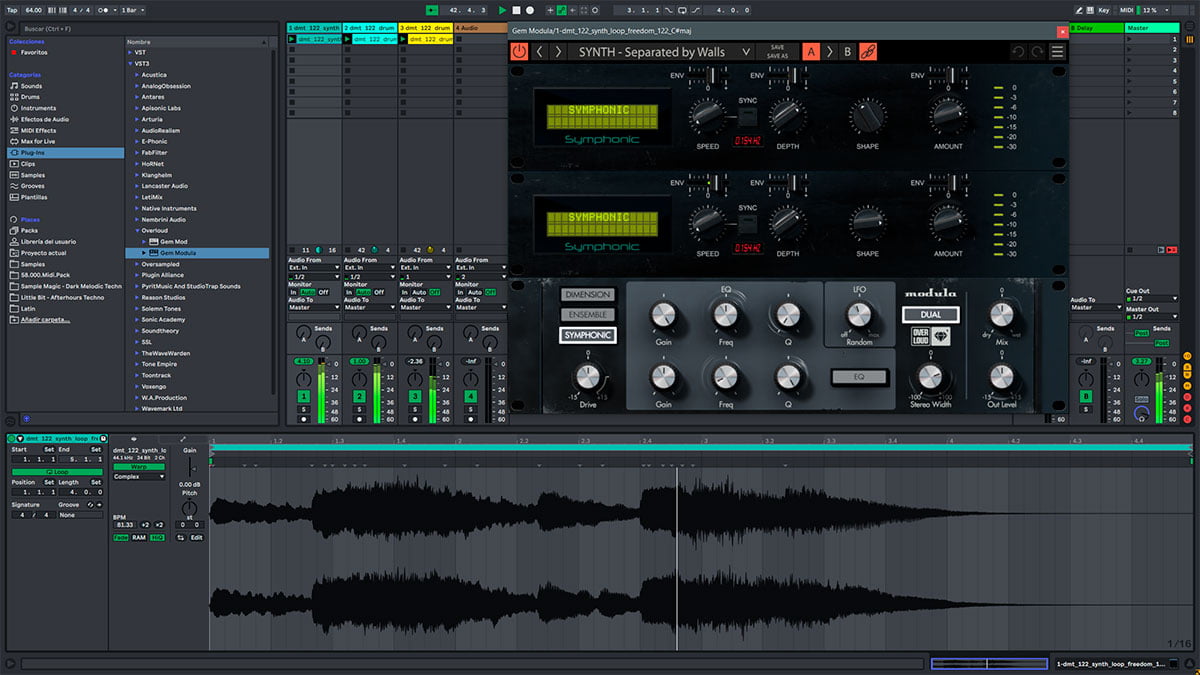The width and height of the screenshot is (1200, 675).
Task: Open the Efectos de Audio category
Action: 45,119
